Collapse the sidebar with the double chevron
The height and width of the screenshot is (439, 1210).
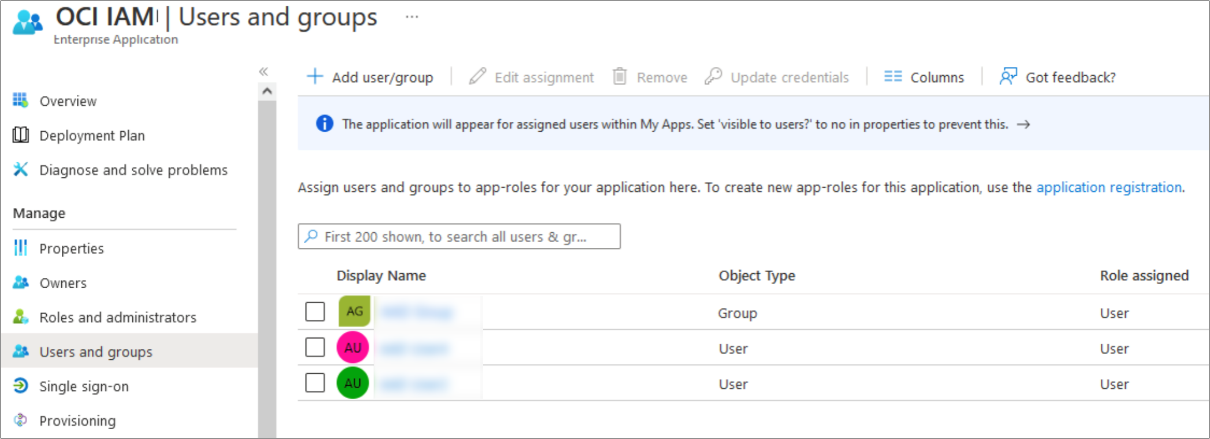(x=264, y=71)
